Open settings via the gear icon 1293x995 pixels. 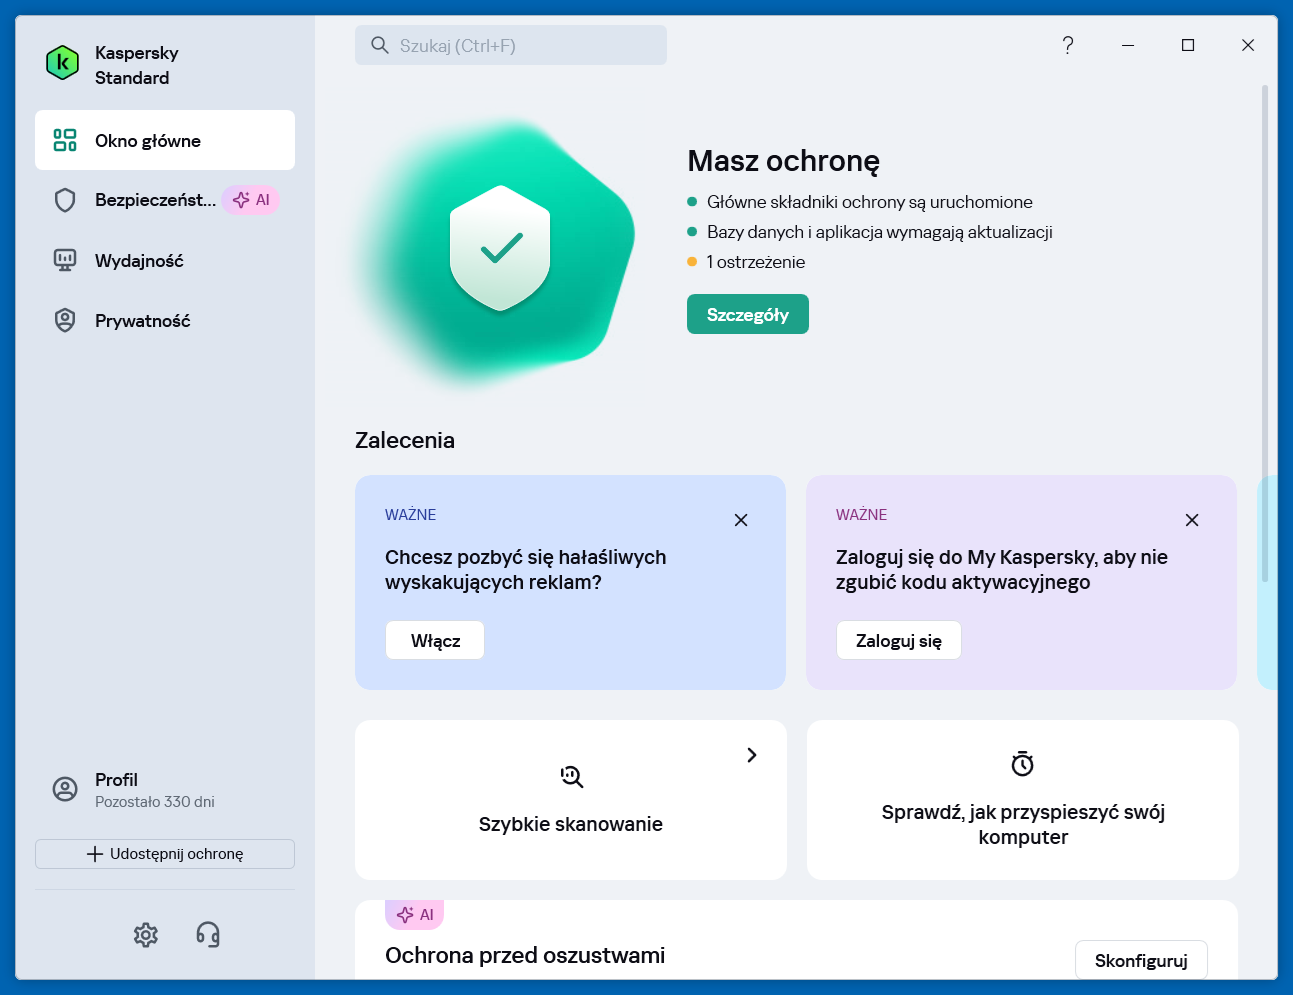click(x=146, y=935)
